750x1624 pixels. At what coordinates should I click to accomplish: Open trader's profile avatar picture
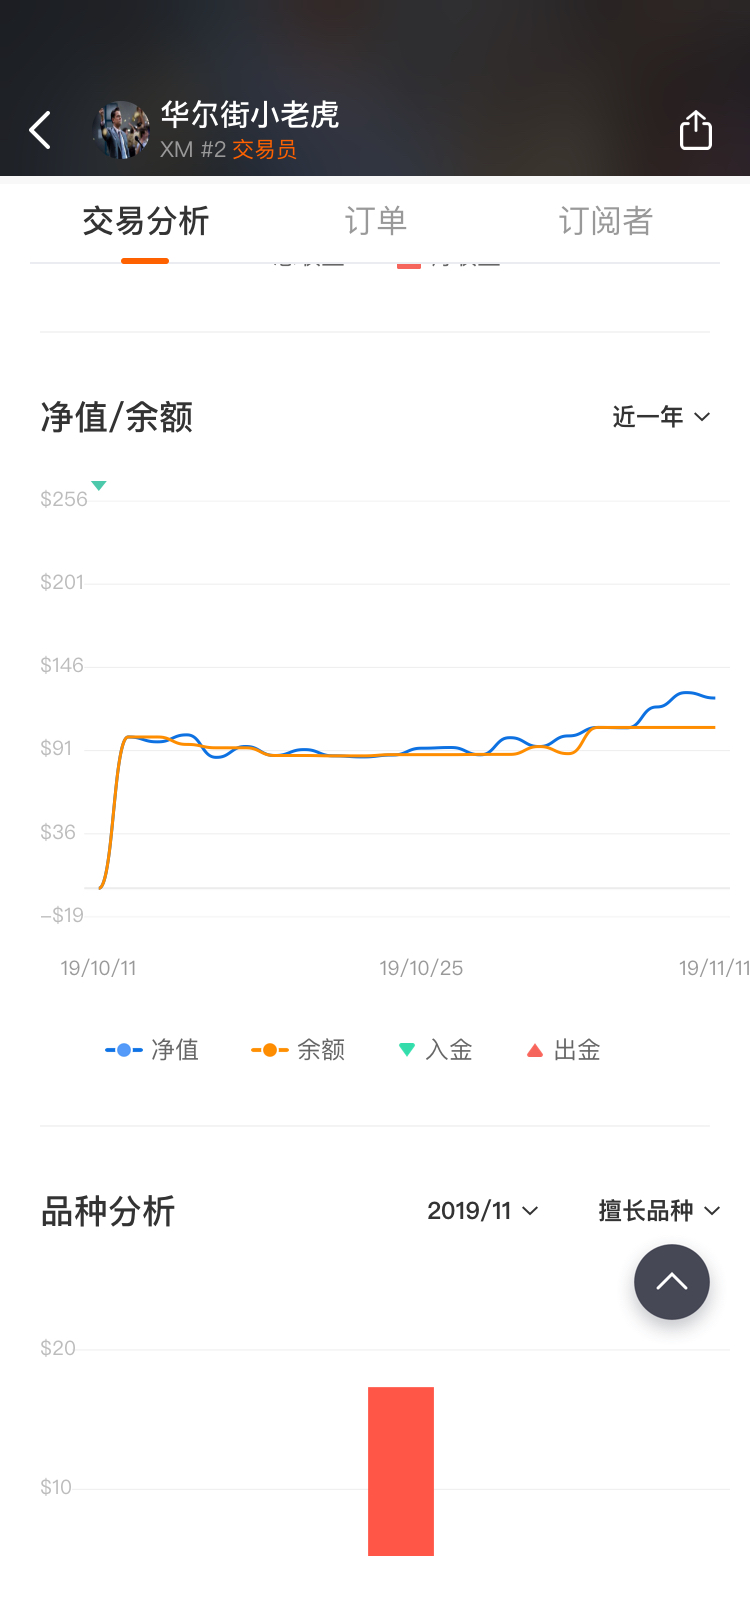(121, 130)
